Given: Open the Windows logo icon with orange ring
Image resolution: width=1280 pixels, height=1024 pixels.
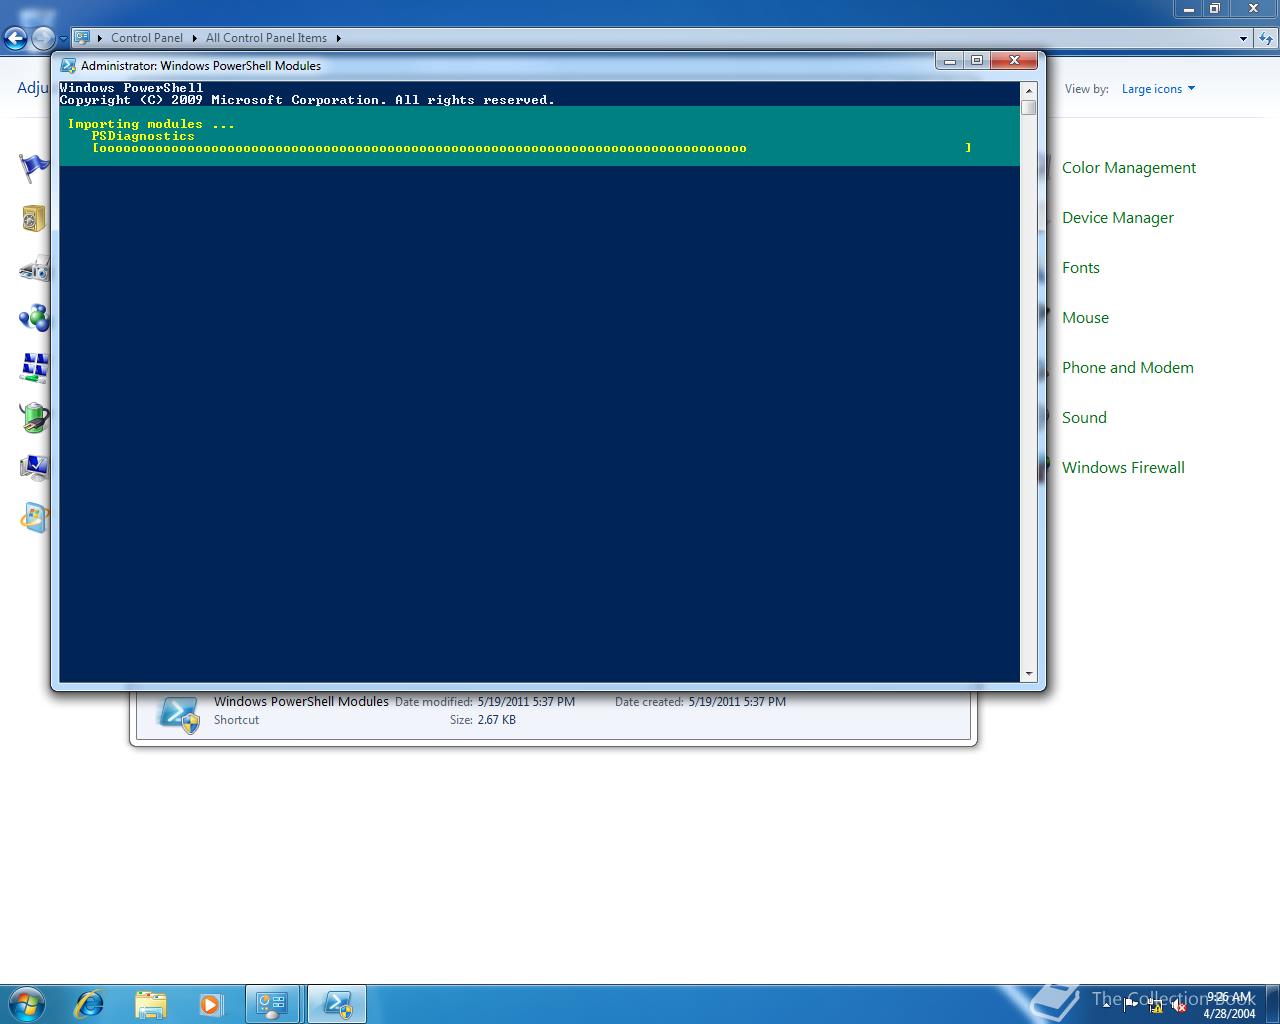Looking at the screenshot, I should point(34,518).
